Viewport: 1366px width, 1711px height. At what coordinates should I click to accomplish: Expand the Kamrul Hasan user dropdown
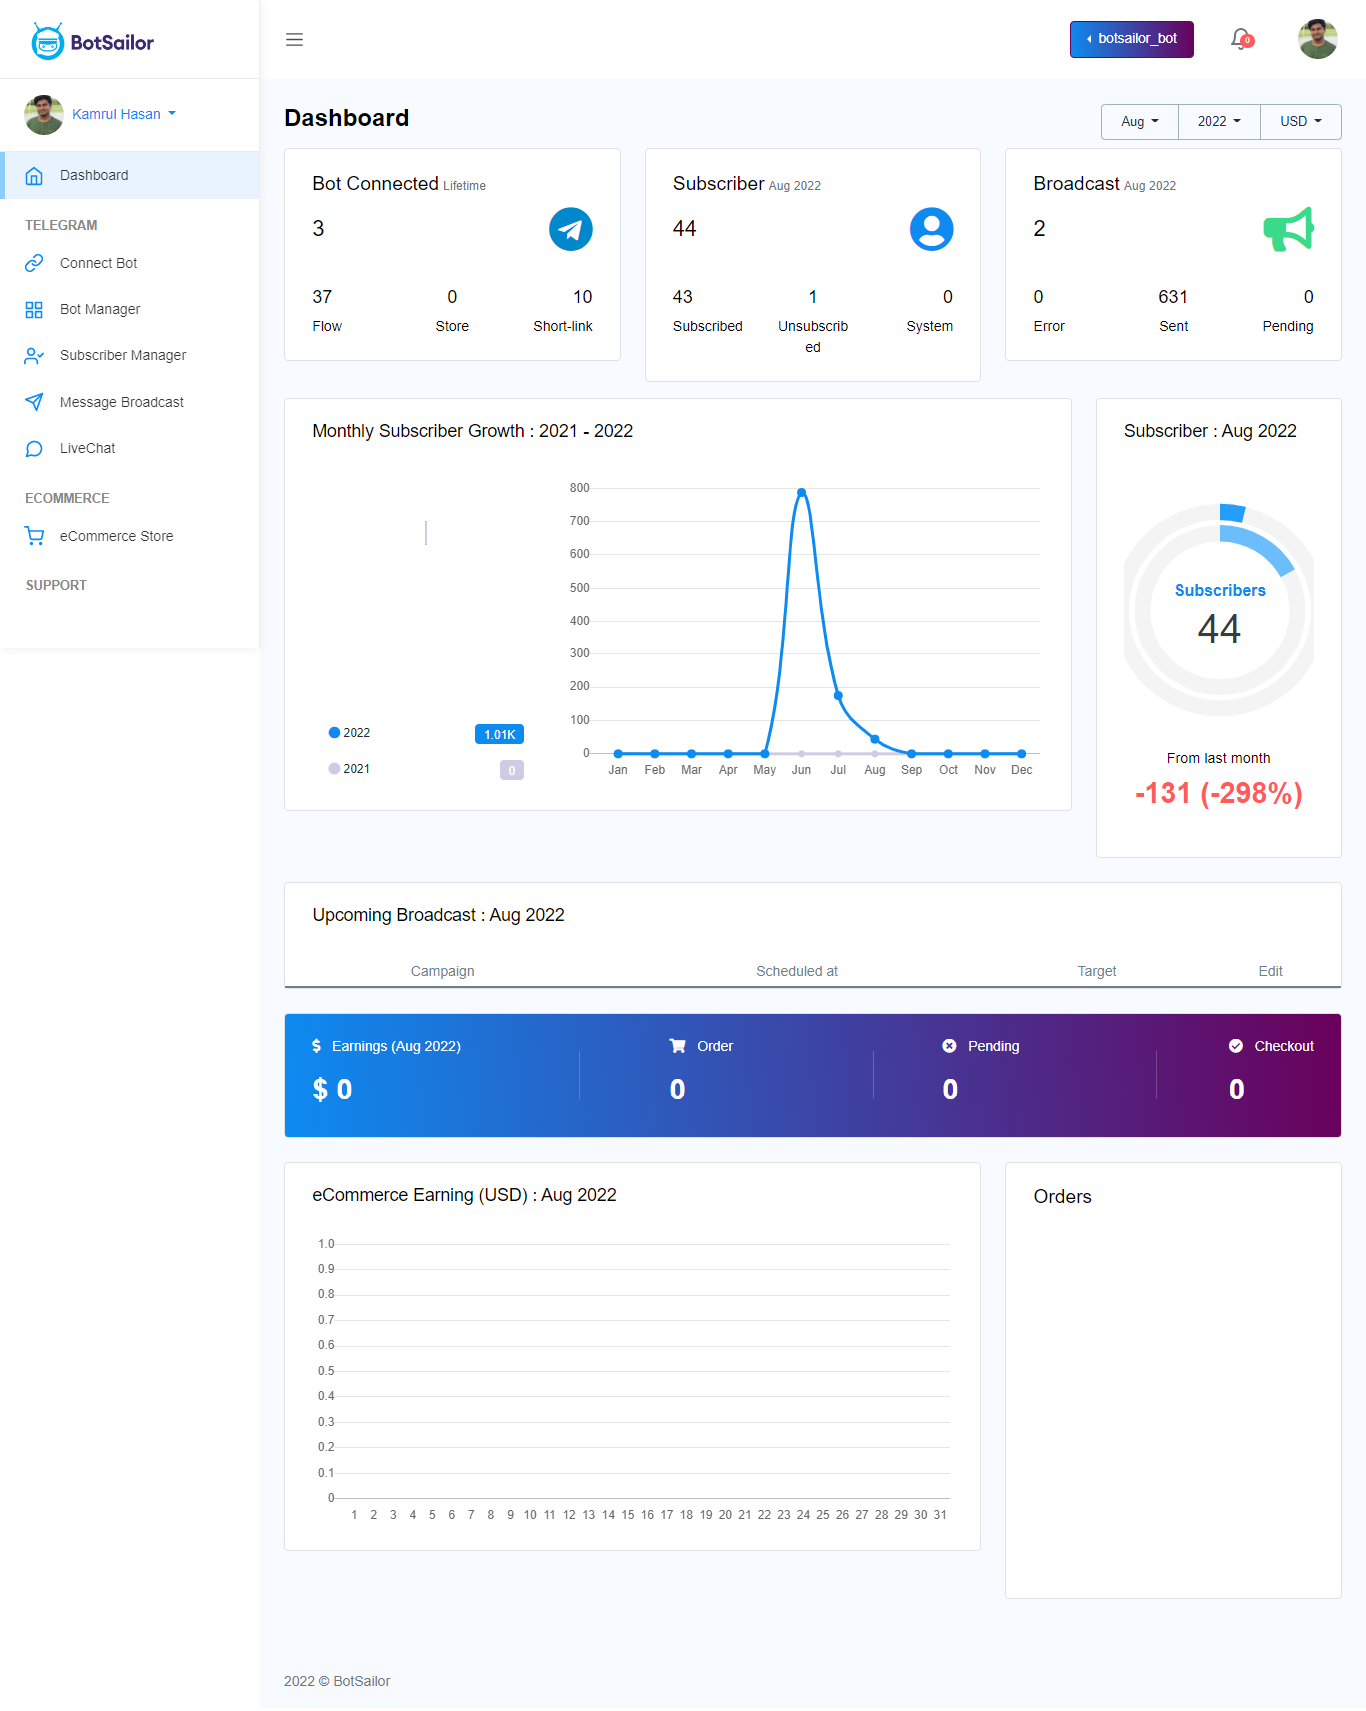124,114
